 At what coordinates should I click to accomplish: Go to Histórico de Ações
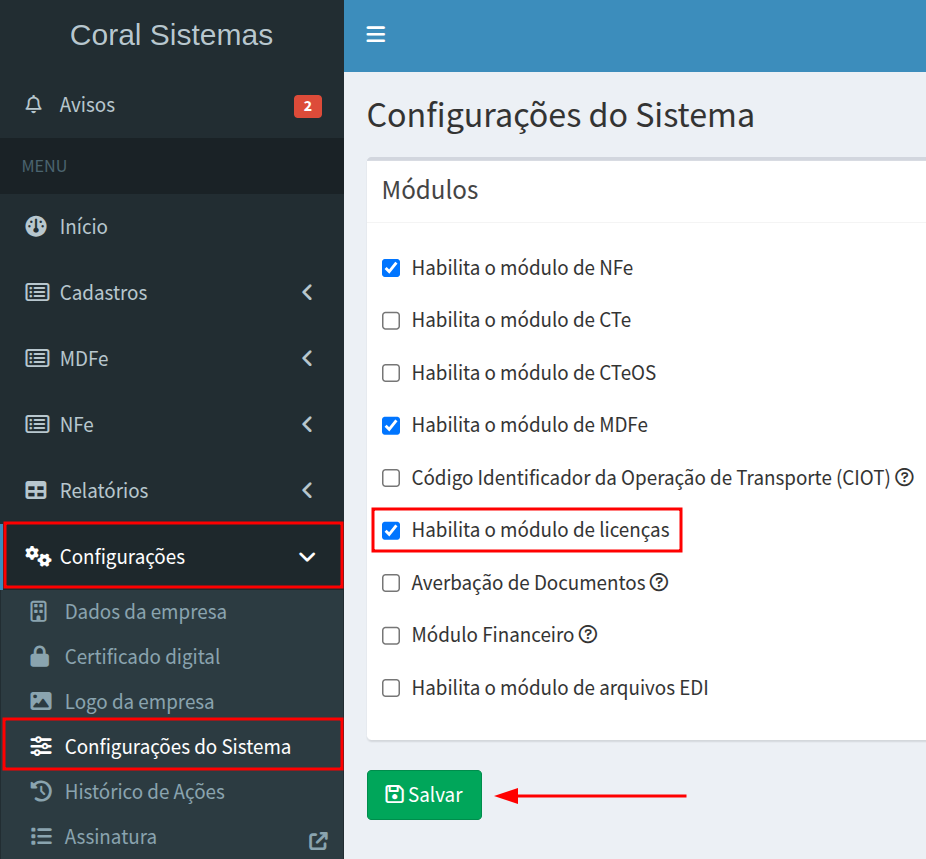(144, 792)
